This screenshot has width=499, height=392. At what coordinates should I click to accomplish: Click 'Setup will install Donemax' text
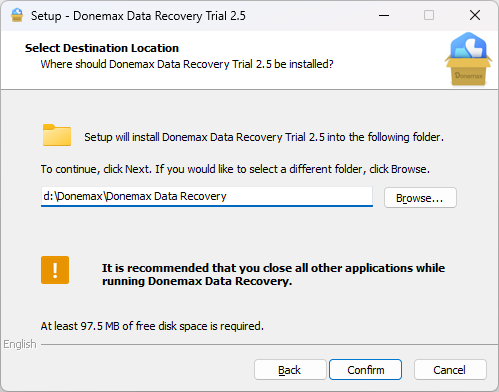(x=264, y=137)
